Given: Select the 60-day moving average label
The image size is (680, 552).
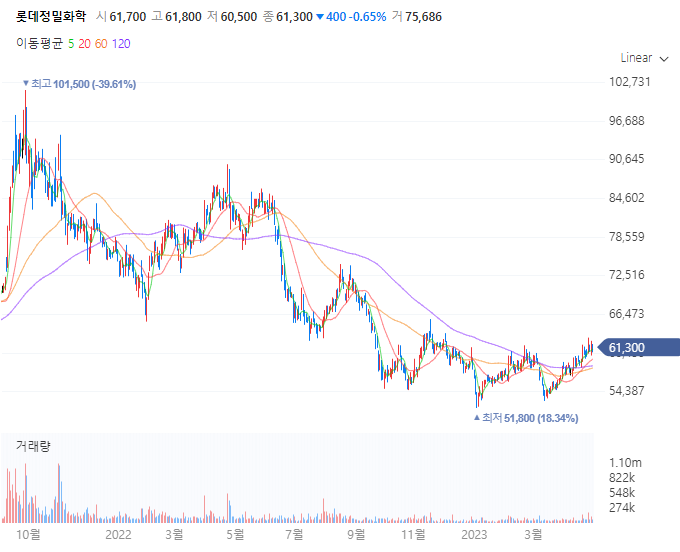Looking at the screenshot, I should click(101, 44).
